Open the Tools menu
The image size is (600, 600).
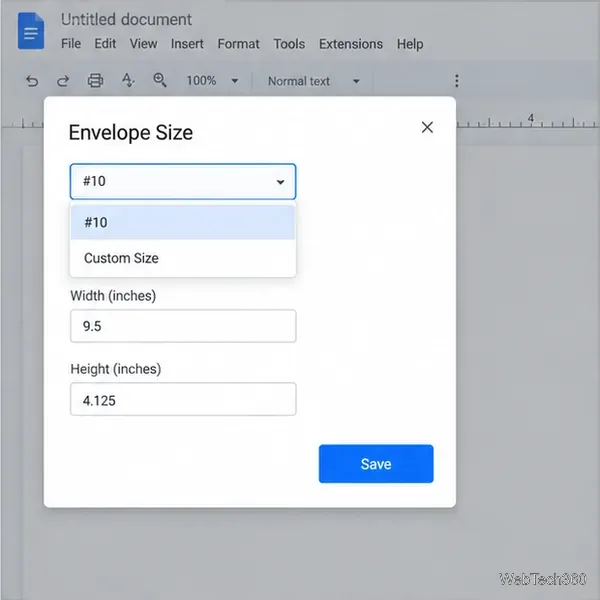pos(289,44)
